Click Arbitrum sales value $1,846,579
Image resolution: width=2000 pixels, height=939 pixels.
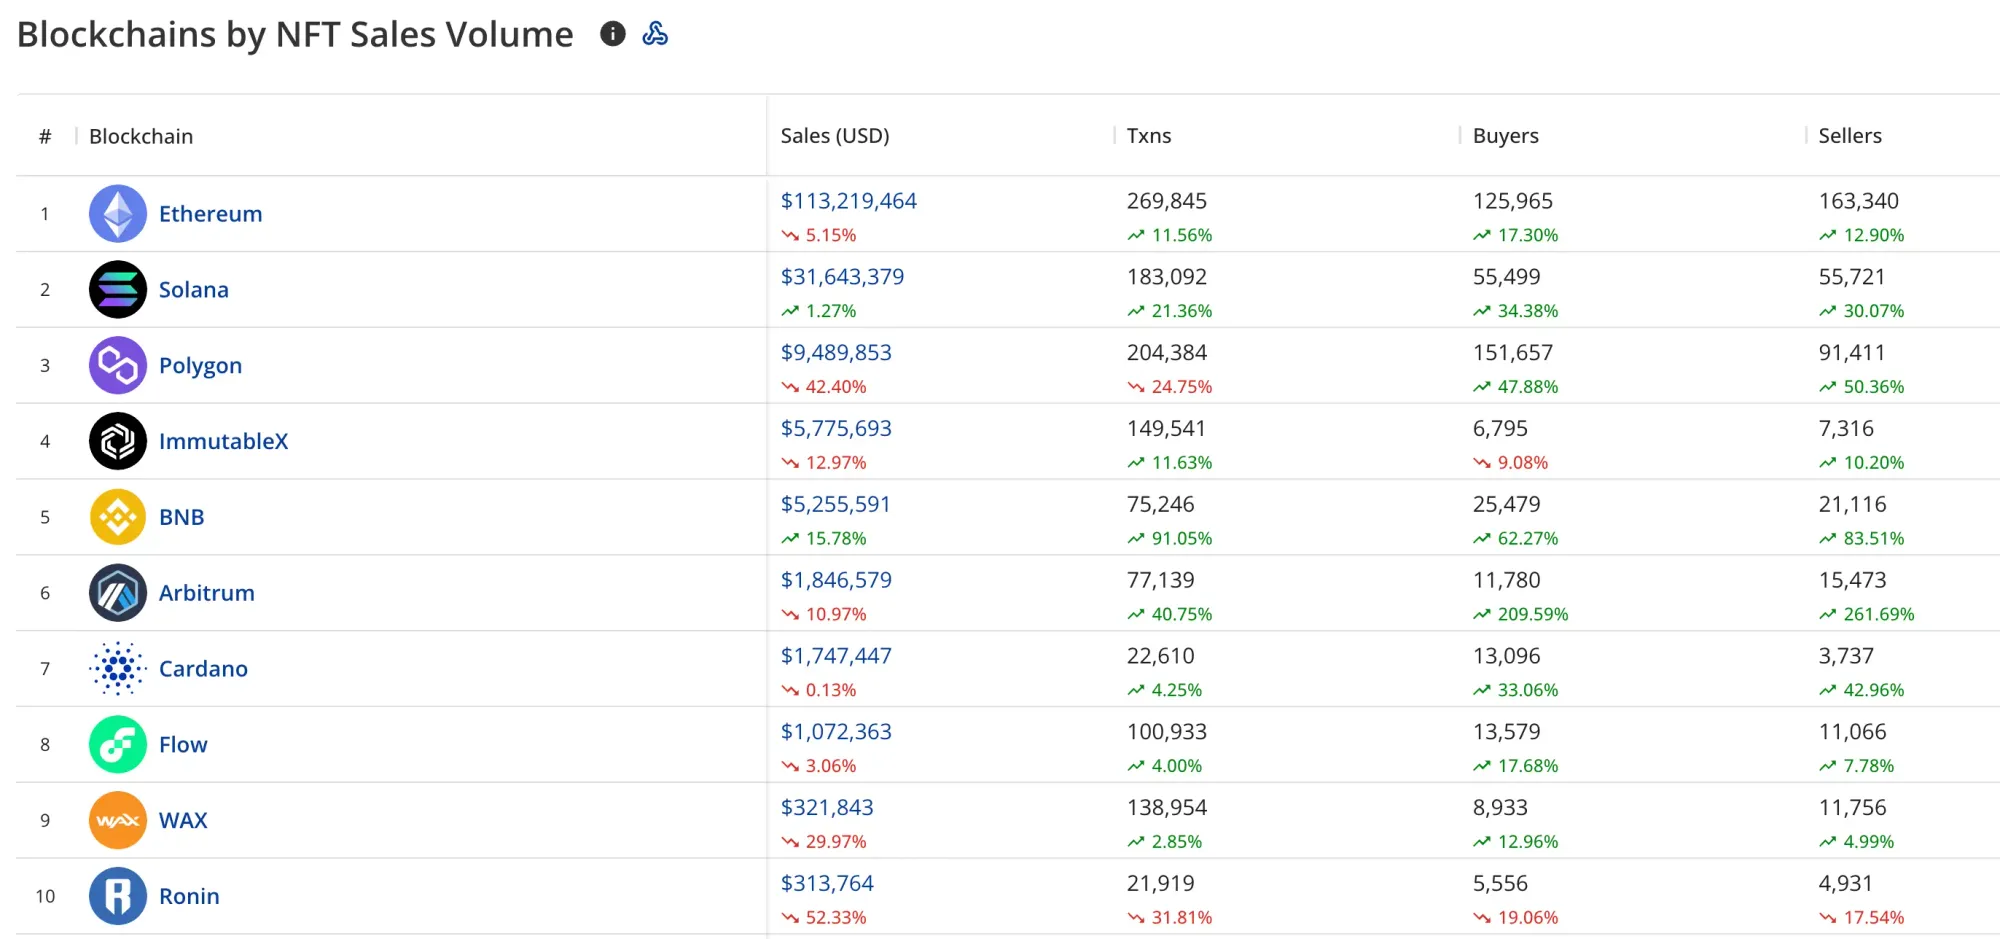coord(836,580)
